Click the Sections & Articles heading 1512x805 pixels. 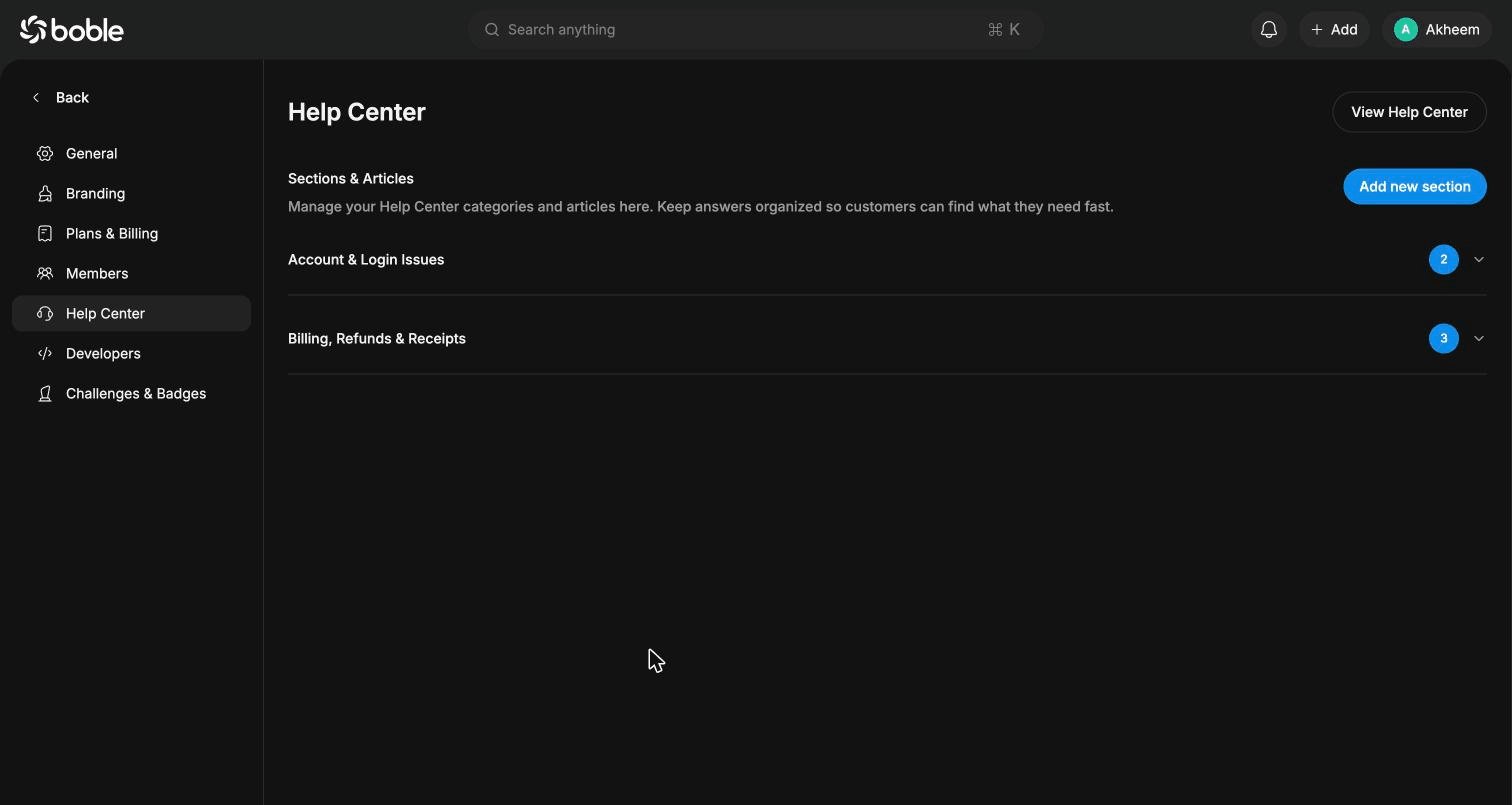(351, 179)
